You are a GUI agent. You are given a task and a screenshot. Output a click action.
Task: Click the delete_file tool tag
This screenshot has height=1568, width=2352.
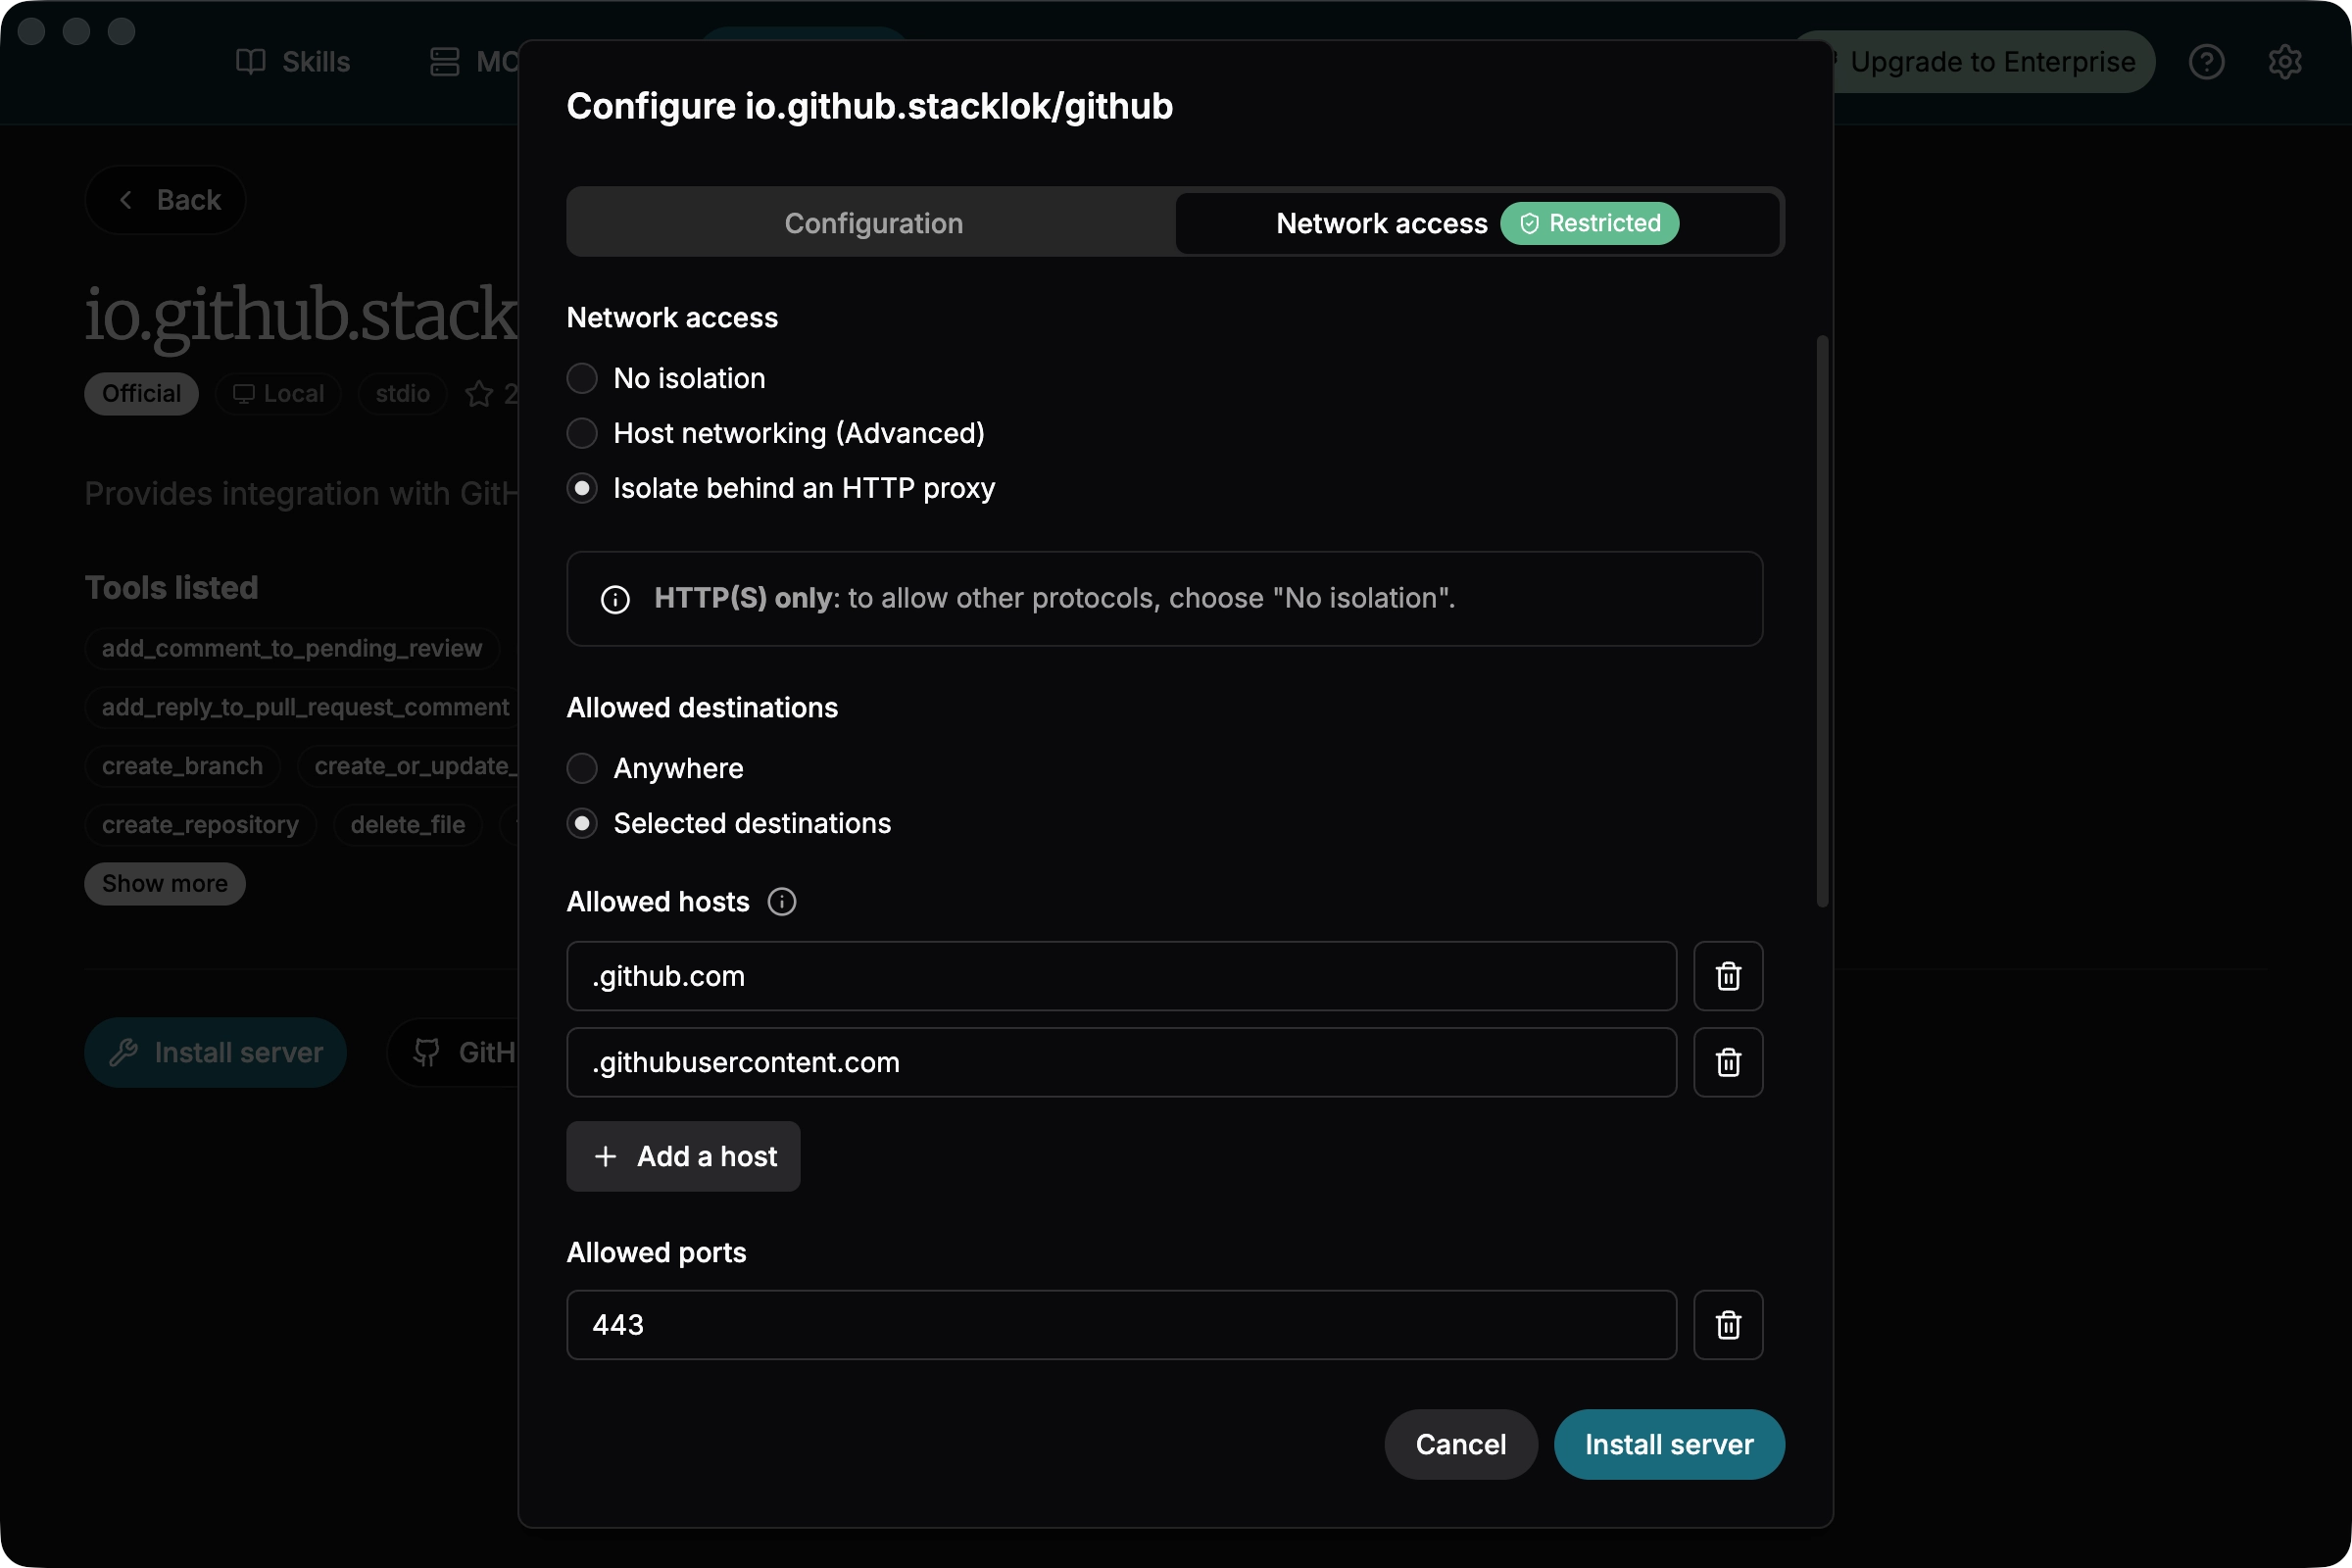(x=407, y=826)
